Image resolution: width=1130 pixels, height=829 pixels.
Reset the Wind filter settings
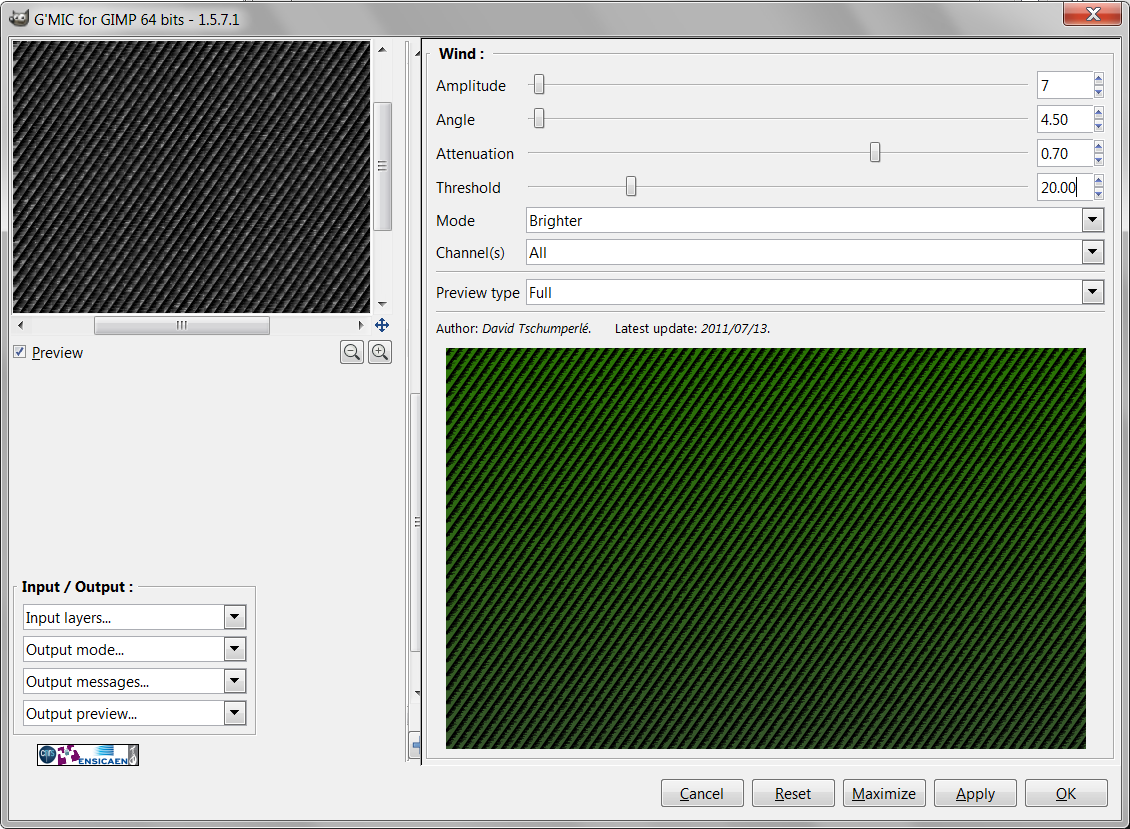tap(792, 793)
